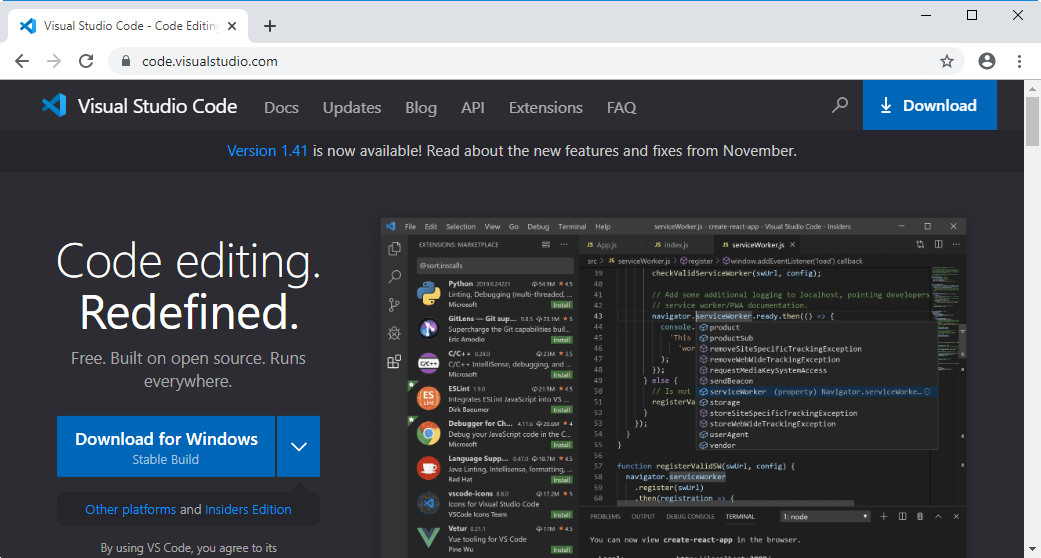
Task: Click the Extensions blocks icon in the editor screenshot
Action: coord(394,361)
